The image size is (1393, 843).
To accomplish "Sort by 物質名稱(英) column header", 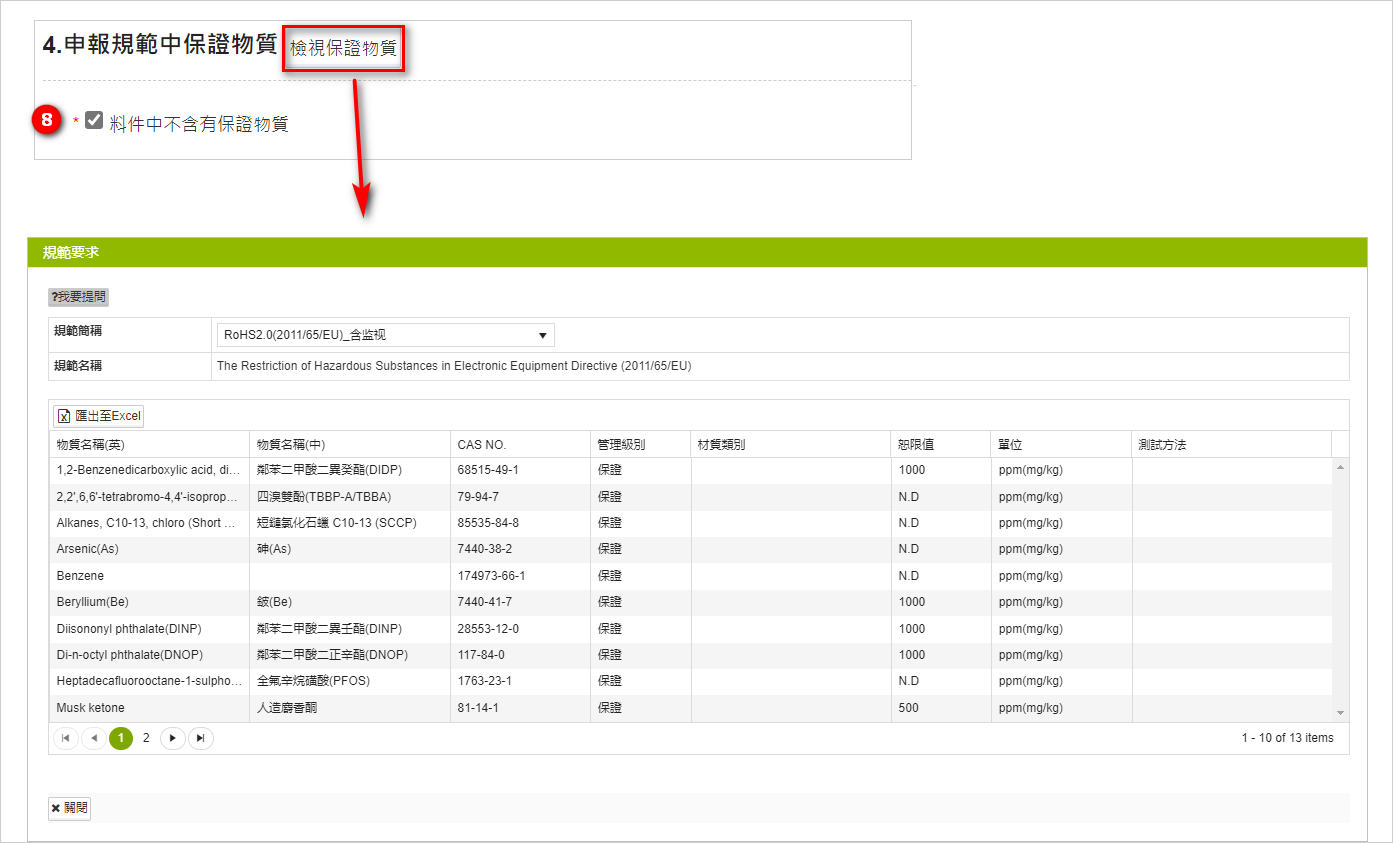I will point(149,445).
